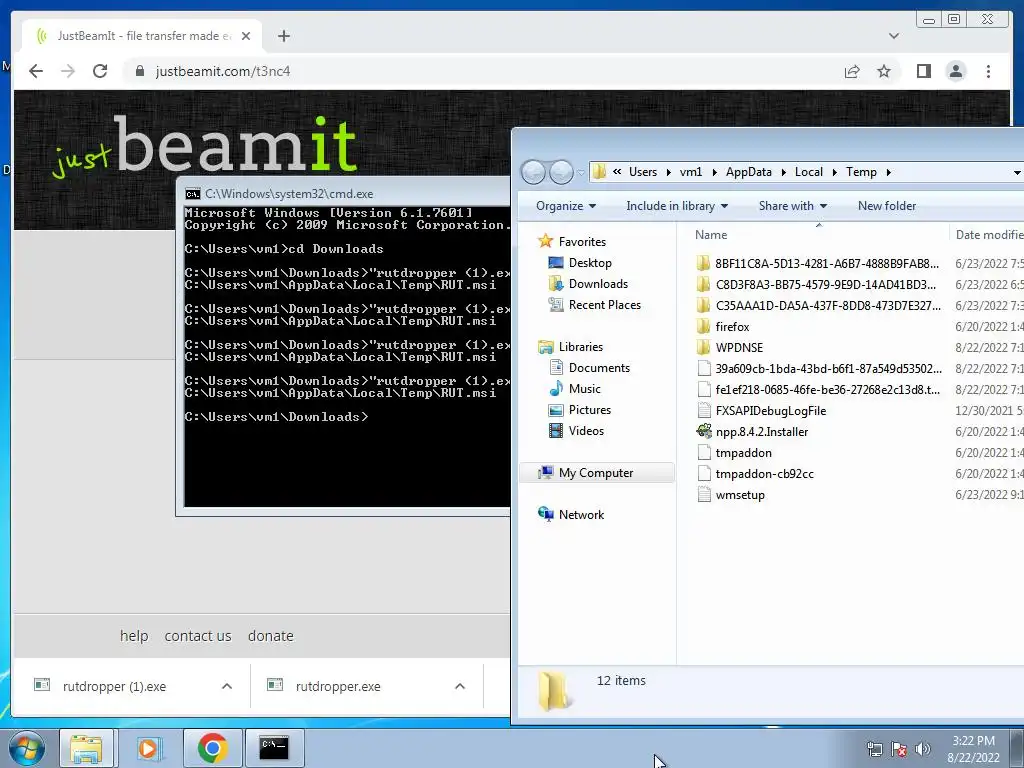Open Windows Media Player taskbar icon
The image size is (1024, 768).
tap(149, 748)
